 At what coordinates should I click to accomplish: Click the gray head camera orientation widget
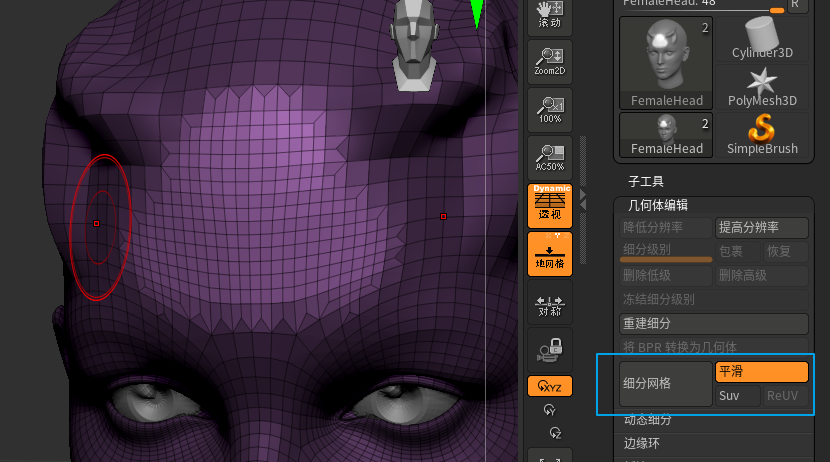[x=414, y=44]
